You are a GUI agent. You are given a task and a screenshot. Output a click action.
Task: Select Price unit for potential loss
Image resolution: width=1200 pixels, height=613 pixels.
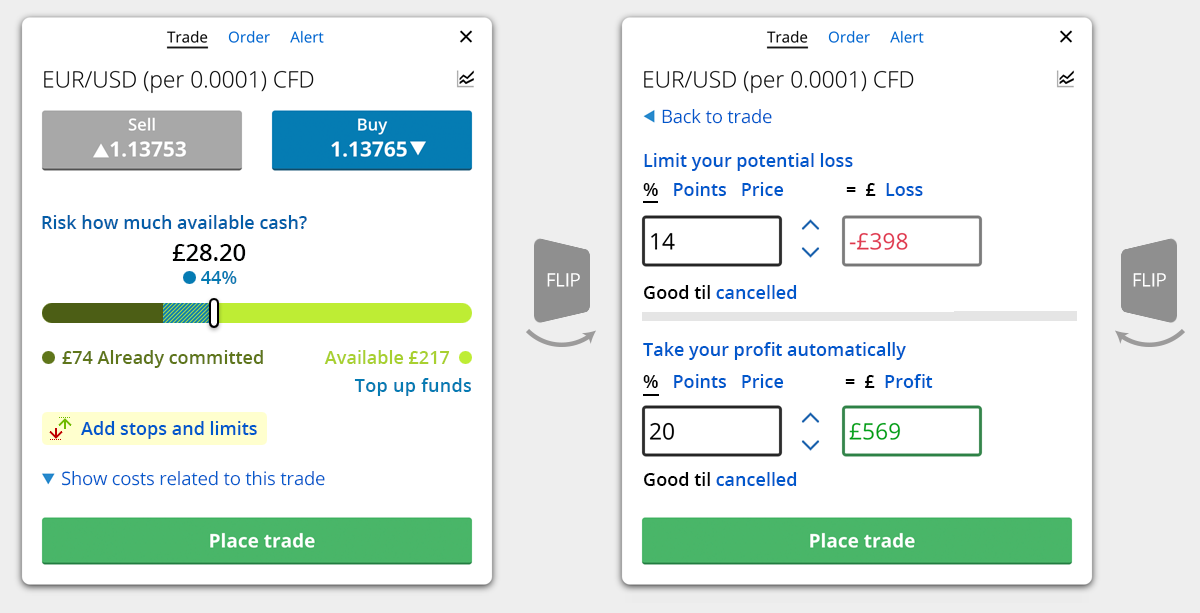(762, 190)
